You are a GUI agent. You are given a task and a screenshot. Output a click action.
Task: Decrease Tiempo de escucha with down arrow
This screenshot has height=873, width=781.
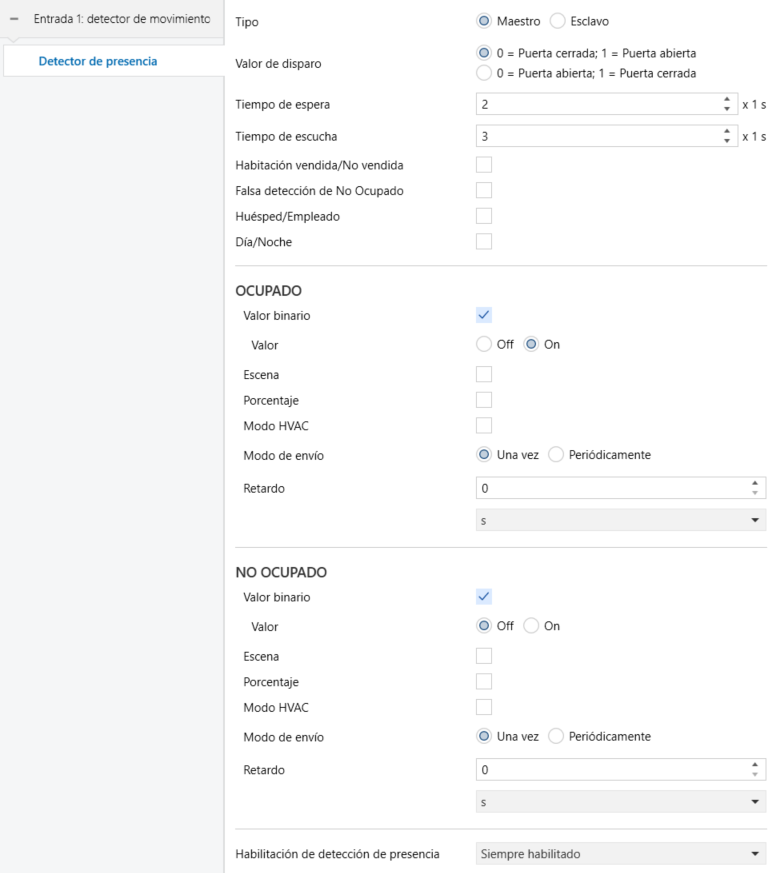tap(727, 141)
